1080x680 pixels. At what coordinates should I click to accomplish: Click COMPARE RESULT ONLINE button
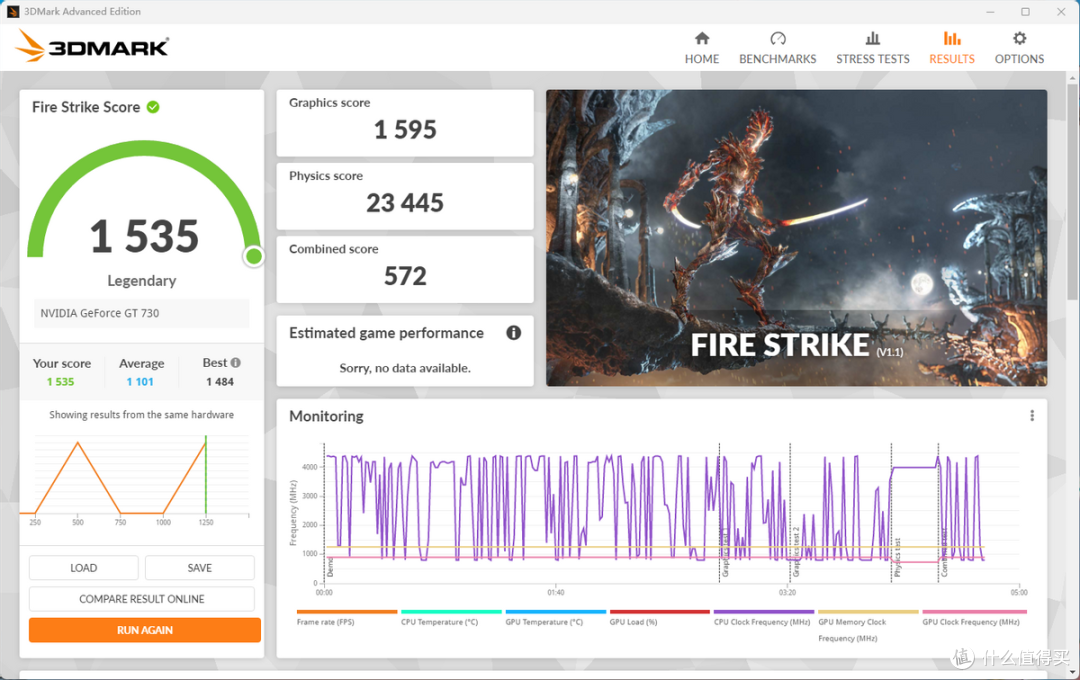142,599
